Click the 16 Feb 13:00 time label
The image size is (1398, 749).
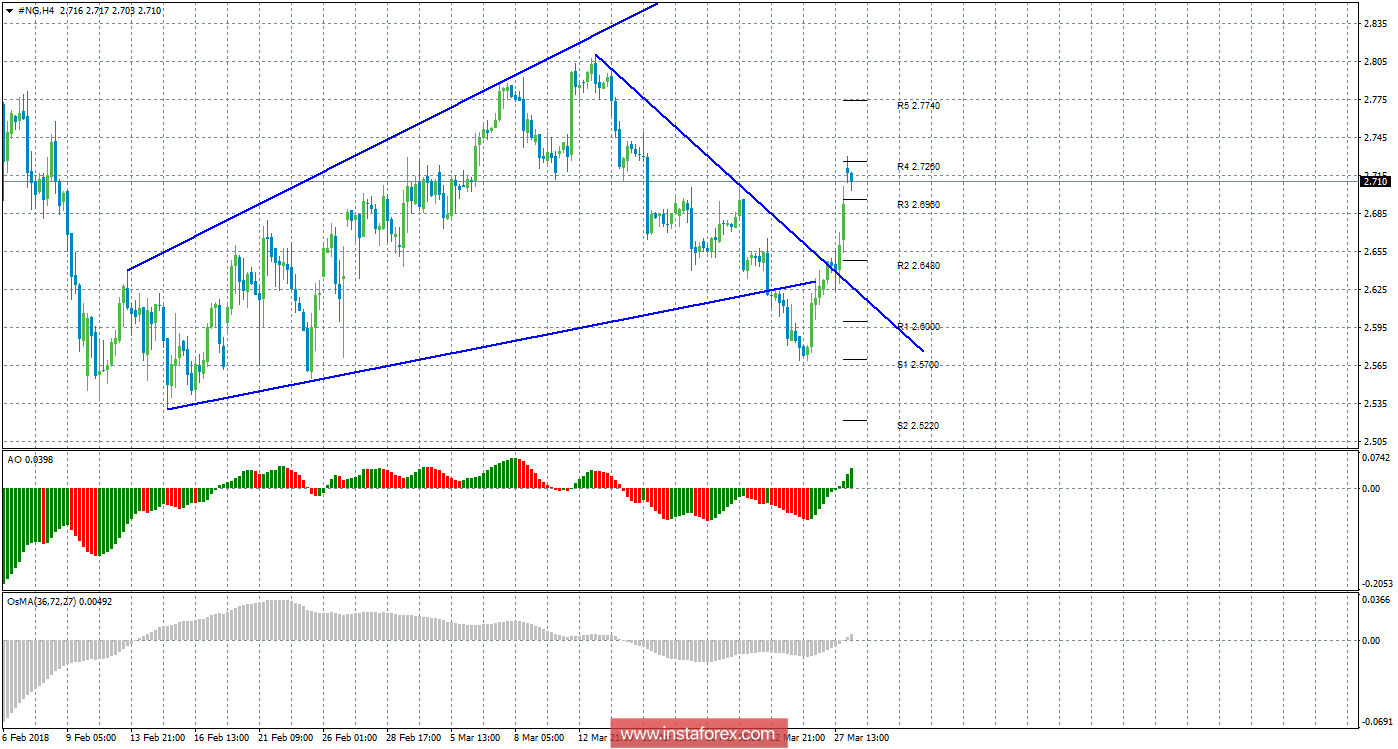223,737
